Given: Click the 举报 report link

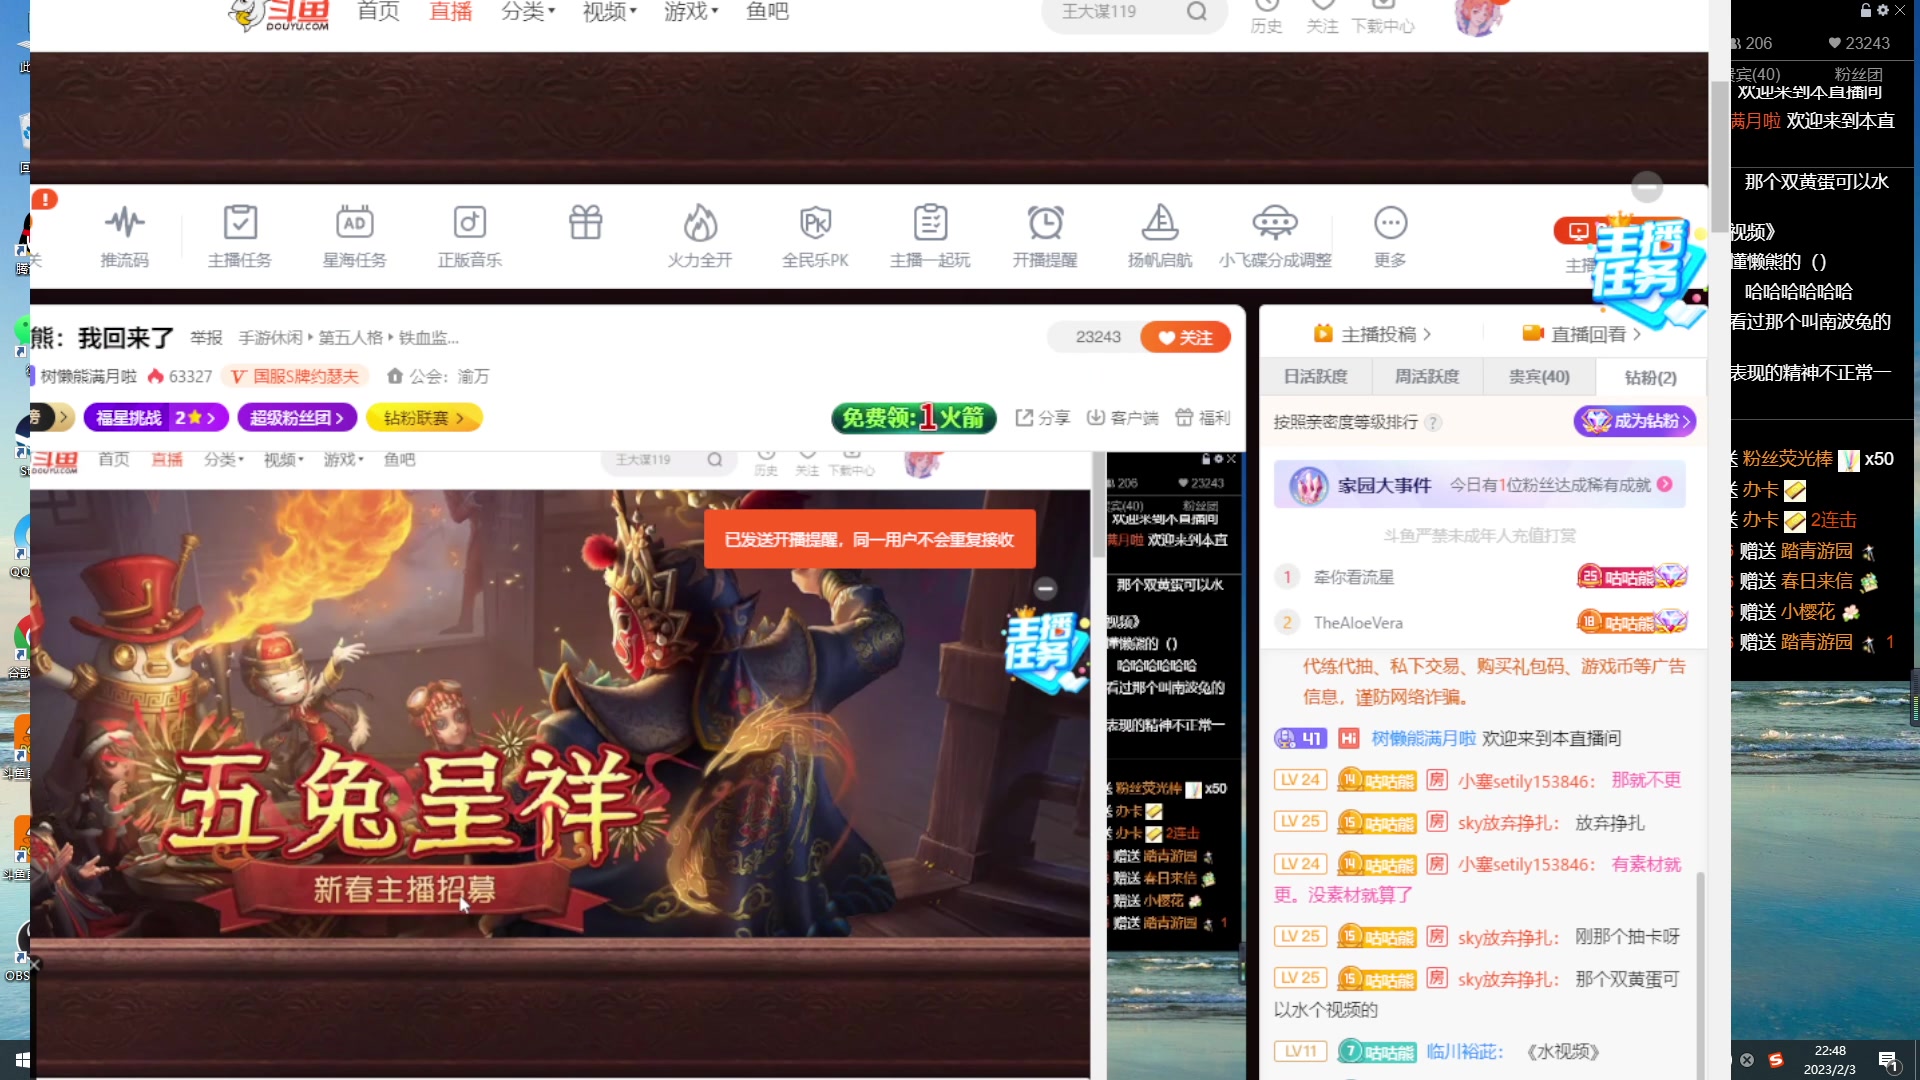Looking at the screenshot, I should [206, 338].
